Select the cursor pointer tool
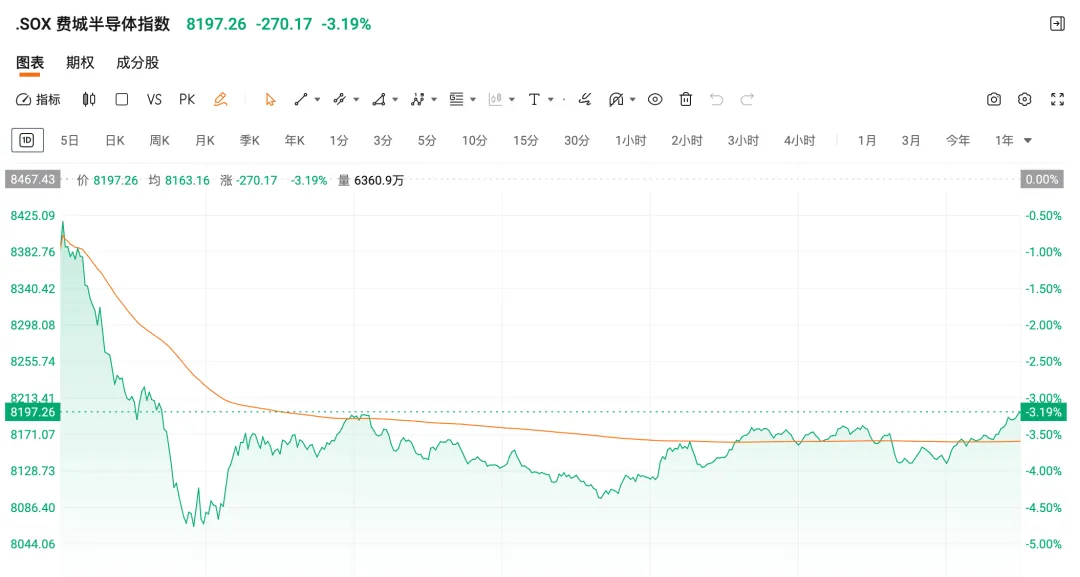This screenshot has width=1080, height=577. [x=270, y=99]
